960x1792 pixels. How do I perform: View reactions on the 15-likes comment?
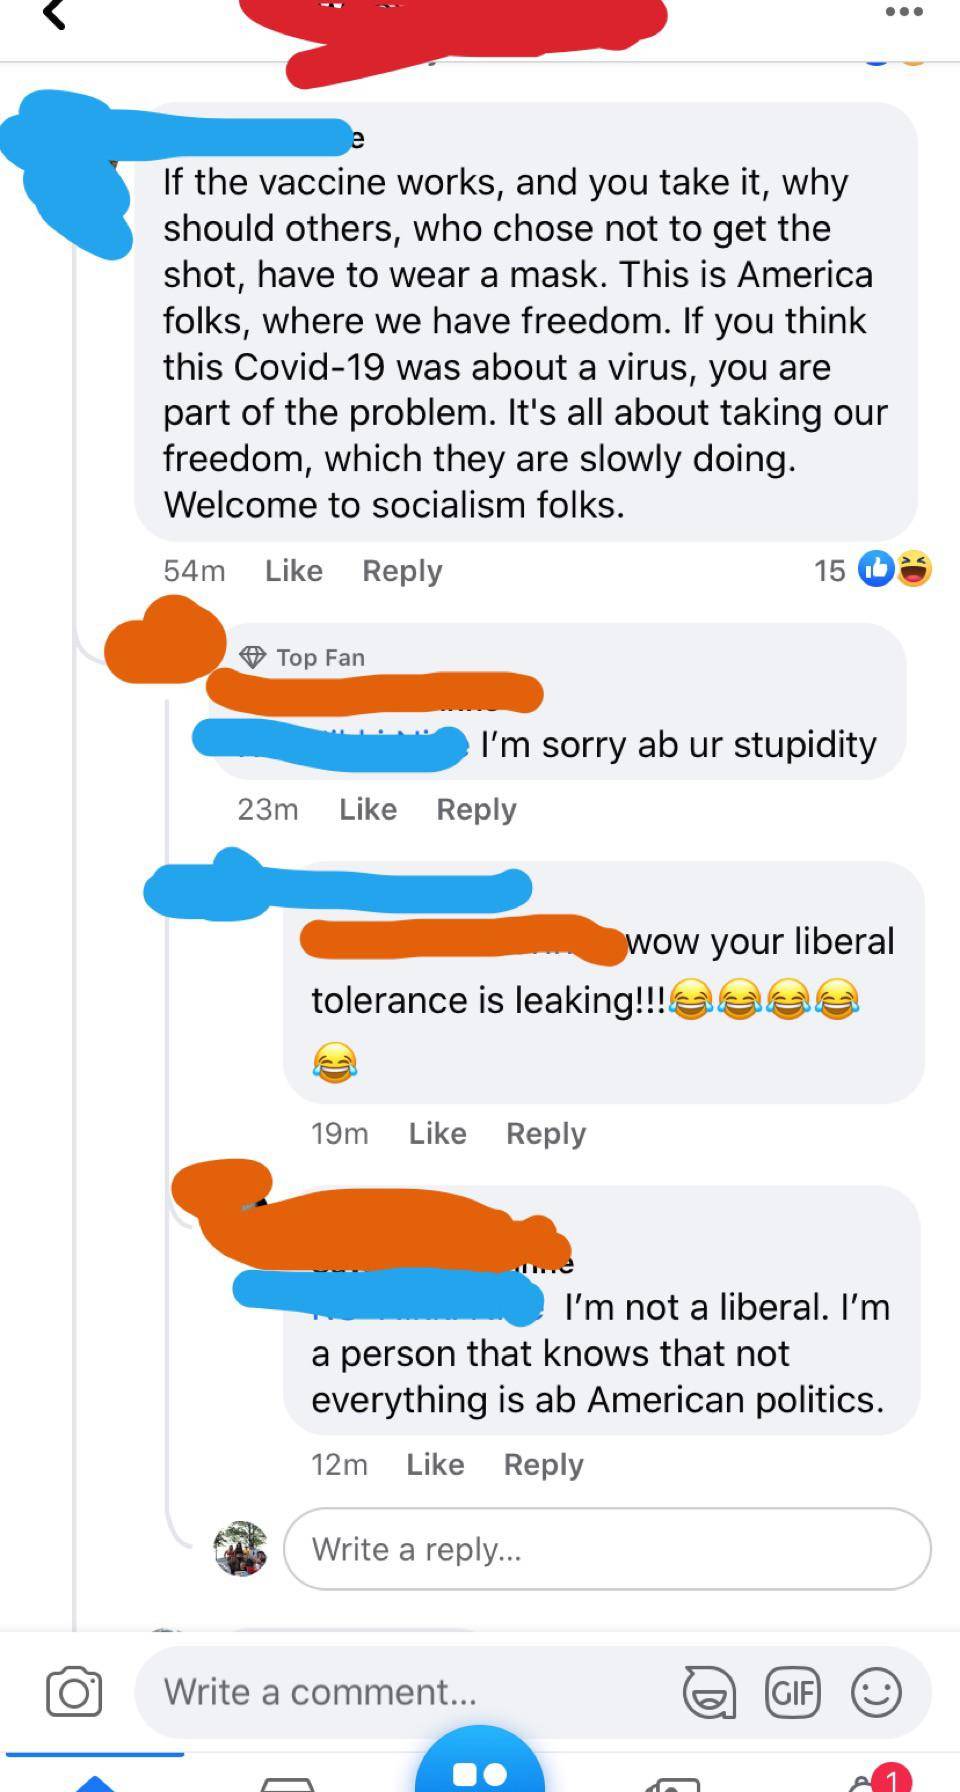click(x=873, y=570)
